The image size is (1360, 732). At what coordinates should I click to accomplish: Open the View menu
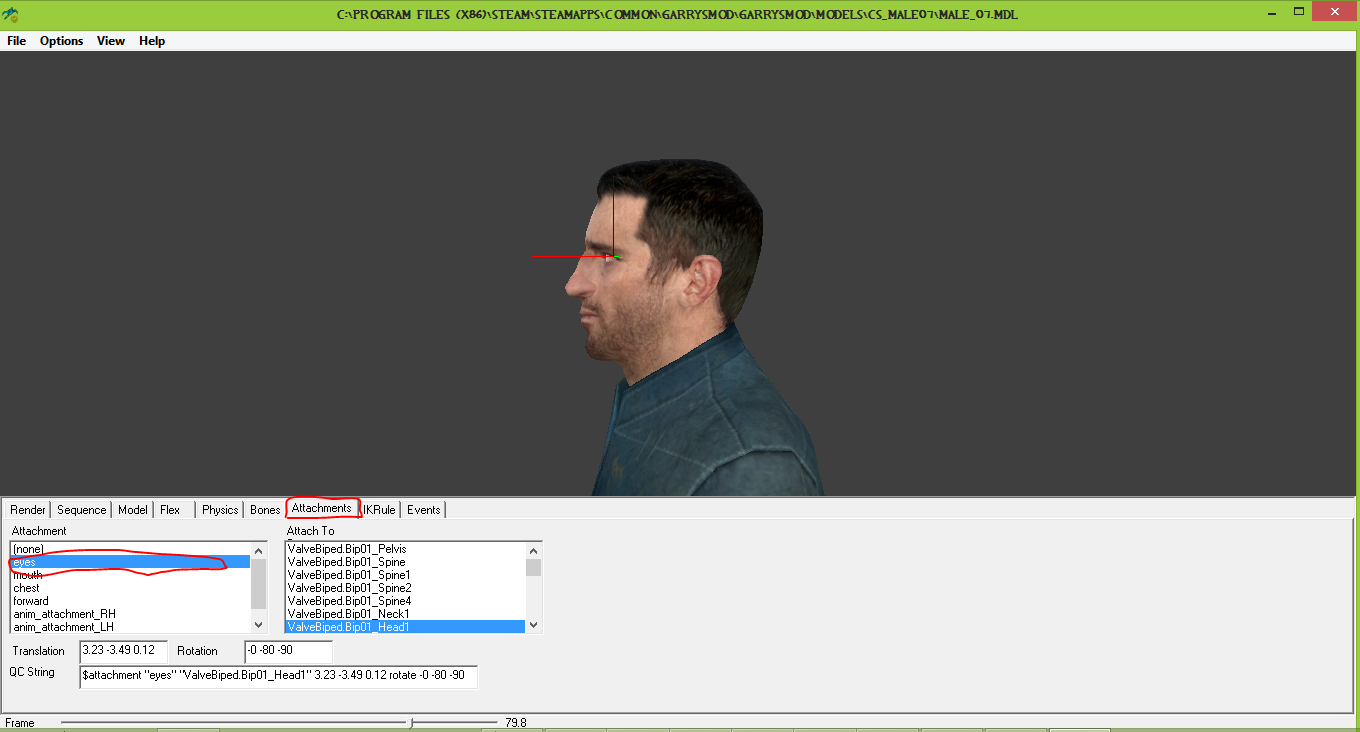pyautogui.click(x=111, y=41)
